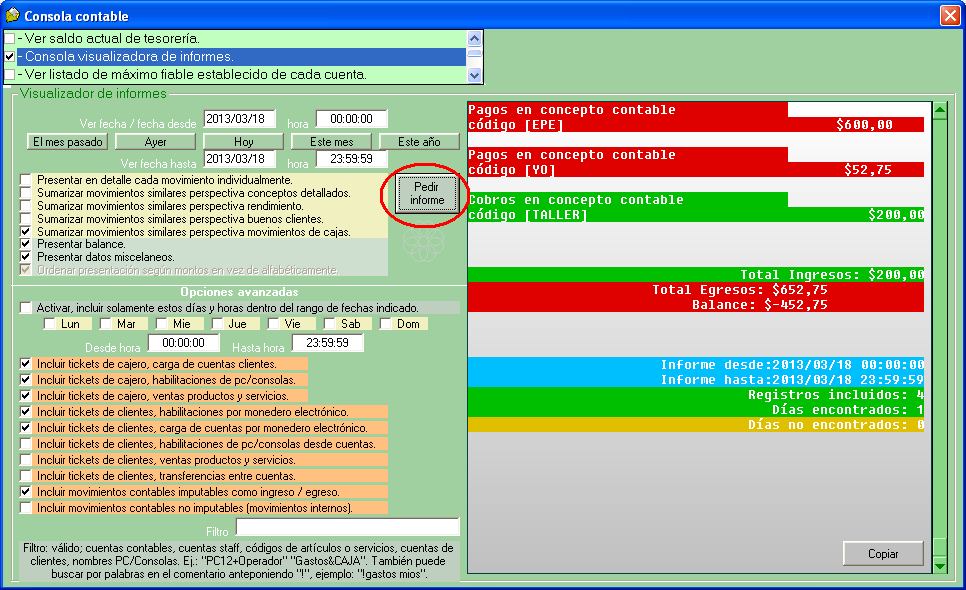Uncheck 'Incluir tickets de cajero, ventas productos y servicios'
This screenshot has height=590, width=966.
tap(25, 396)
